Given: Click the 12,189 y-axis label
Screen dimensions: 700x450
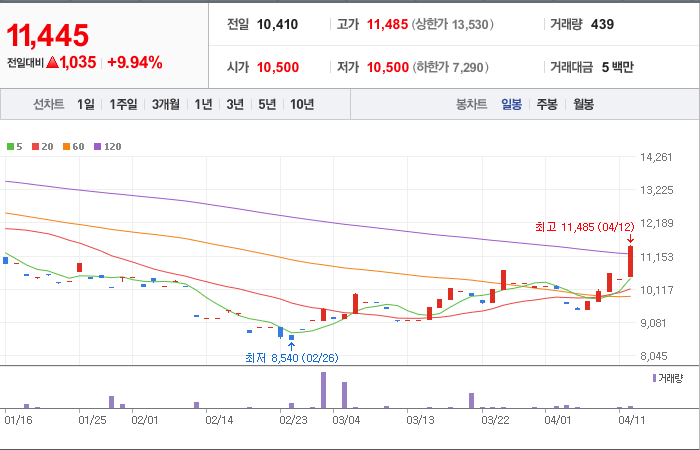Looking at the screenshot, I should coord(656,223).
